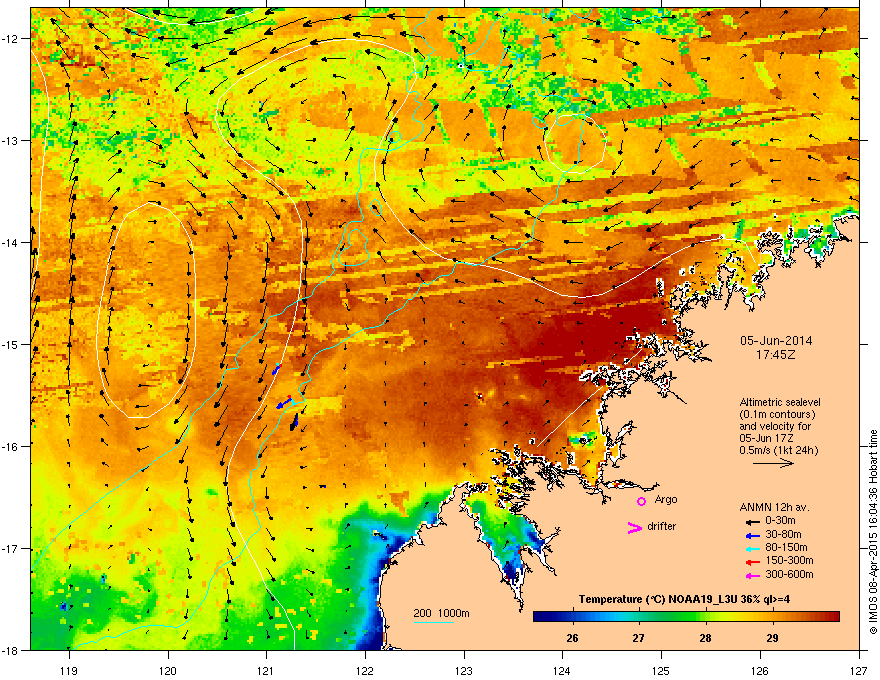Screen dimensions: 880x680
Task: Click the latitude label -14
Action: pos(11,242)
